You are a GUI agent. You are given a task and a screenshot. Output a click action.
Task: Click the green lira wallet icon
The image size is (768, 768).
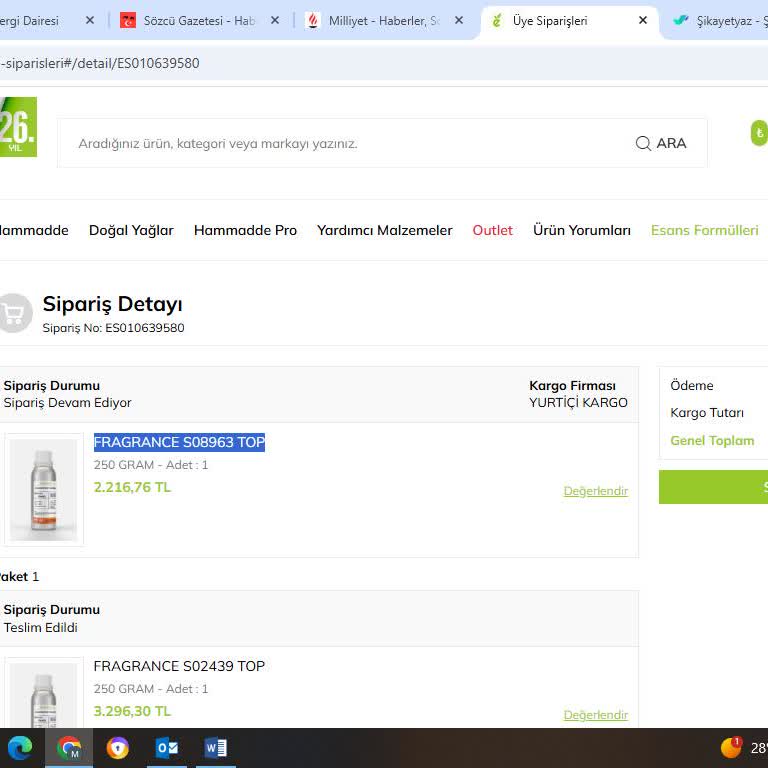coord(760,133)
